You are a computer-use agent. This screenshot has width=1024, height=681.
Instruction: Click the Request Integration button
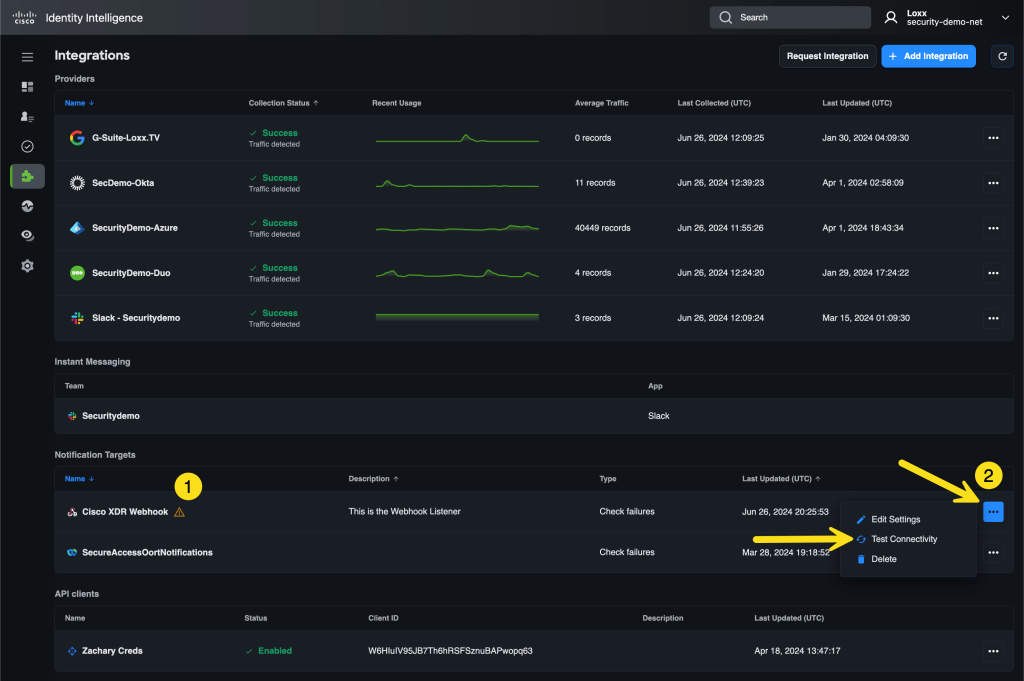point(827,56)
